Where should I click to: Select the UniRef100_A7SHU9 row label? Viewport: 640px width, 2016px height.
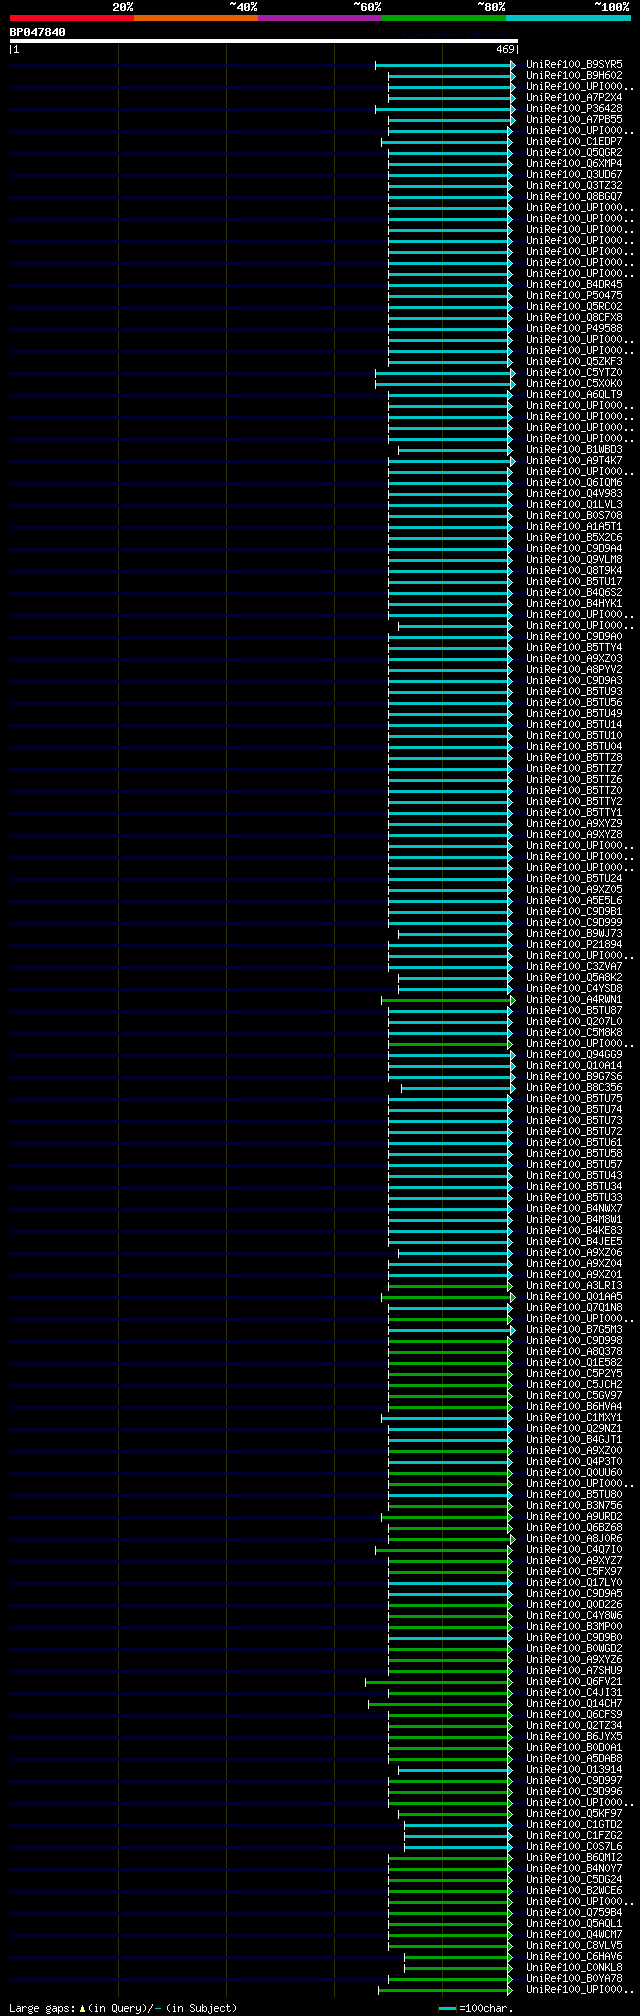574,1670
